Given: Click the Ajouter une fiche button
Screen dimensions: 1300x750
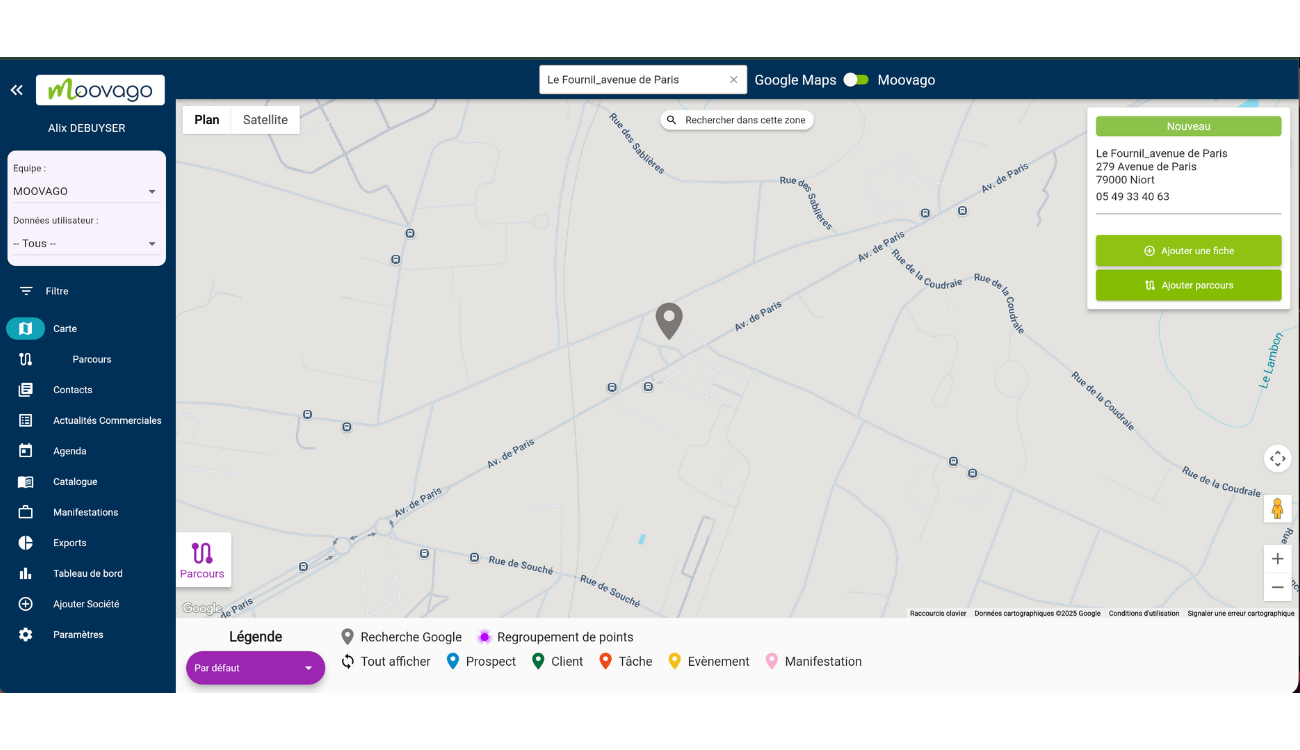Looking at the screenshot, I should click(x=1188, y=251).
